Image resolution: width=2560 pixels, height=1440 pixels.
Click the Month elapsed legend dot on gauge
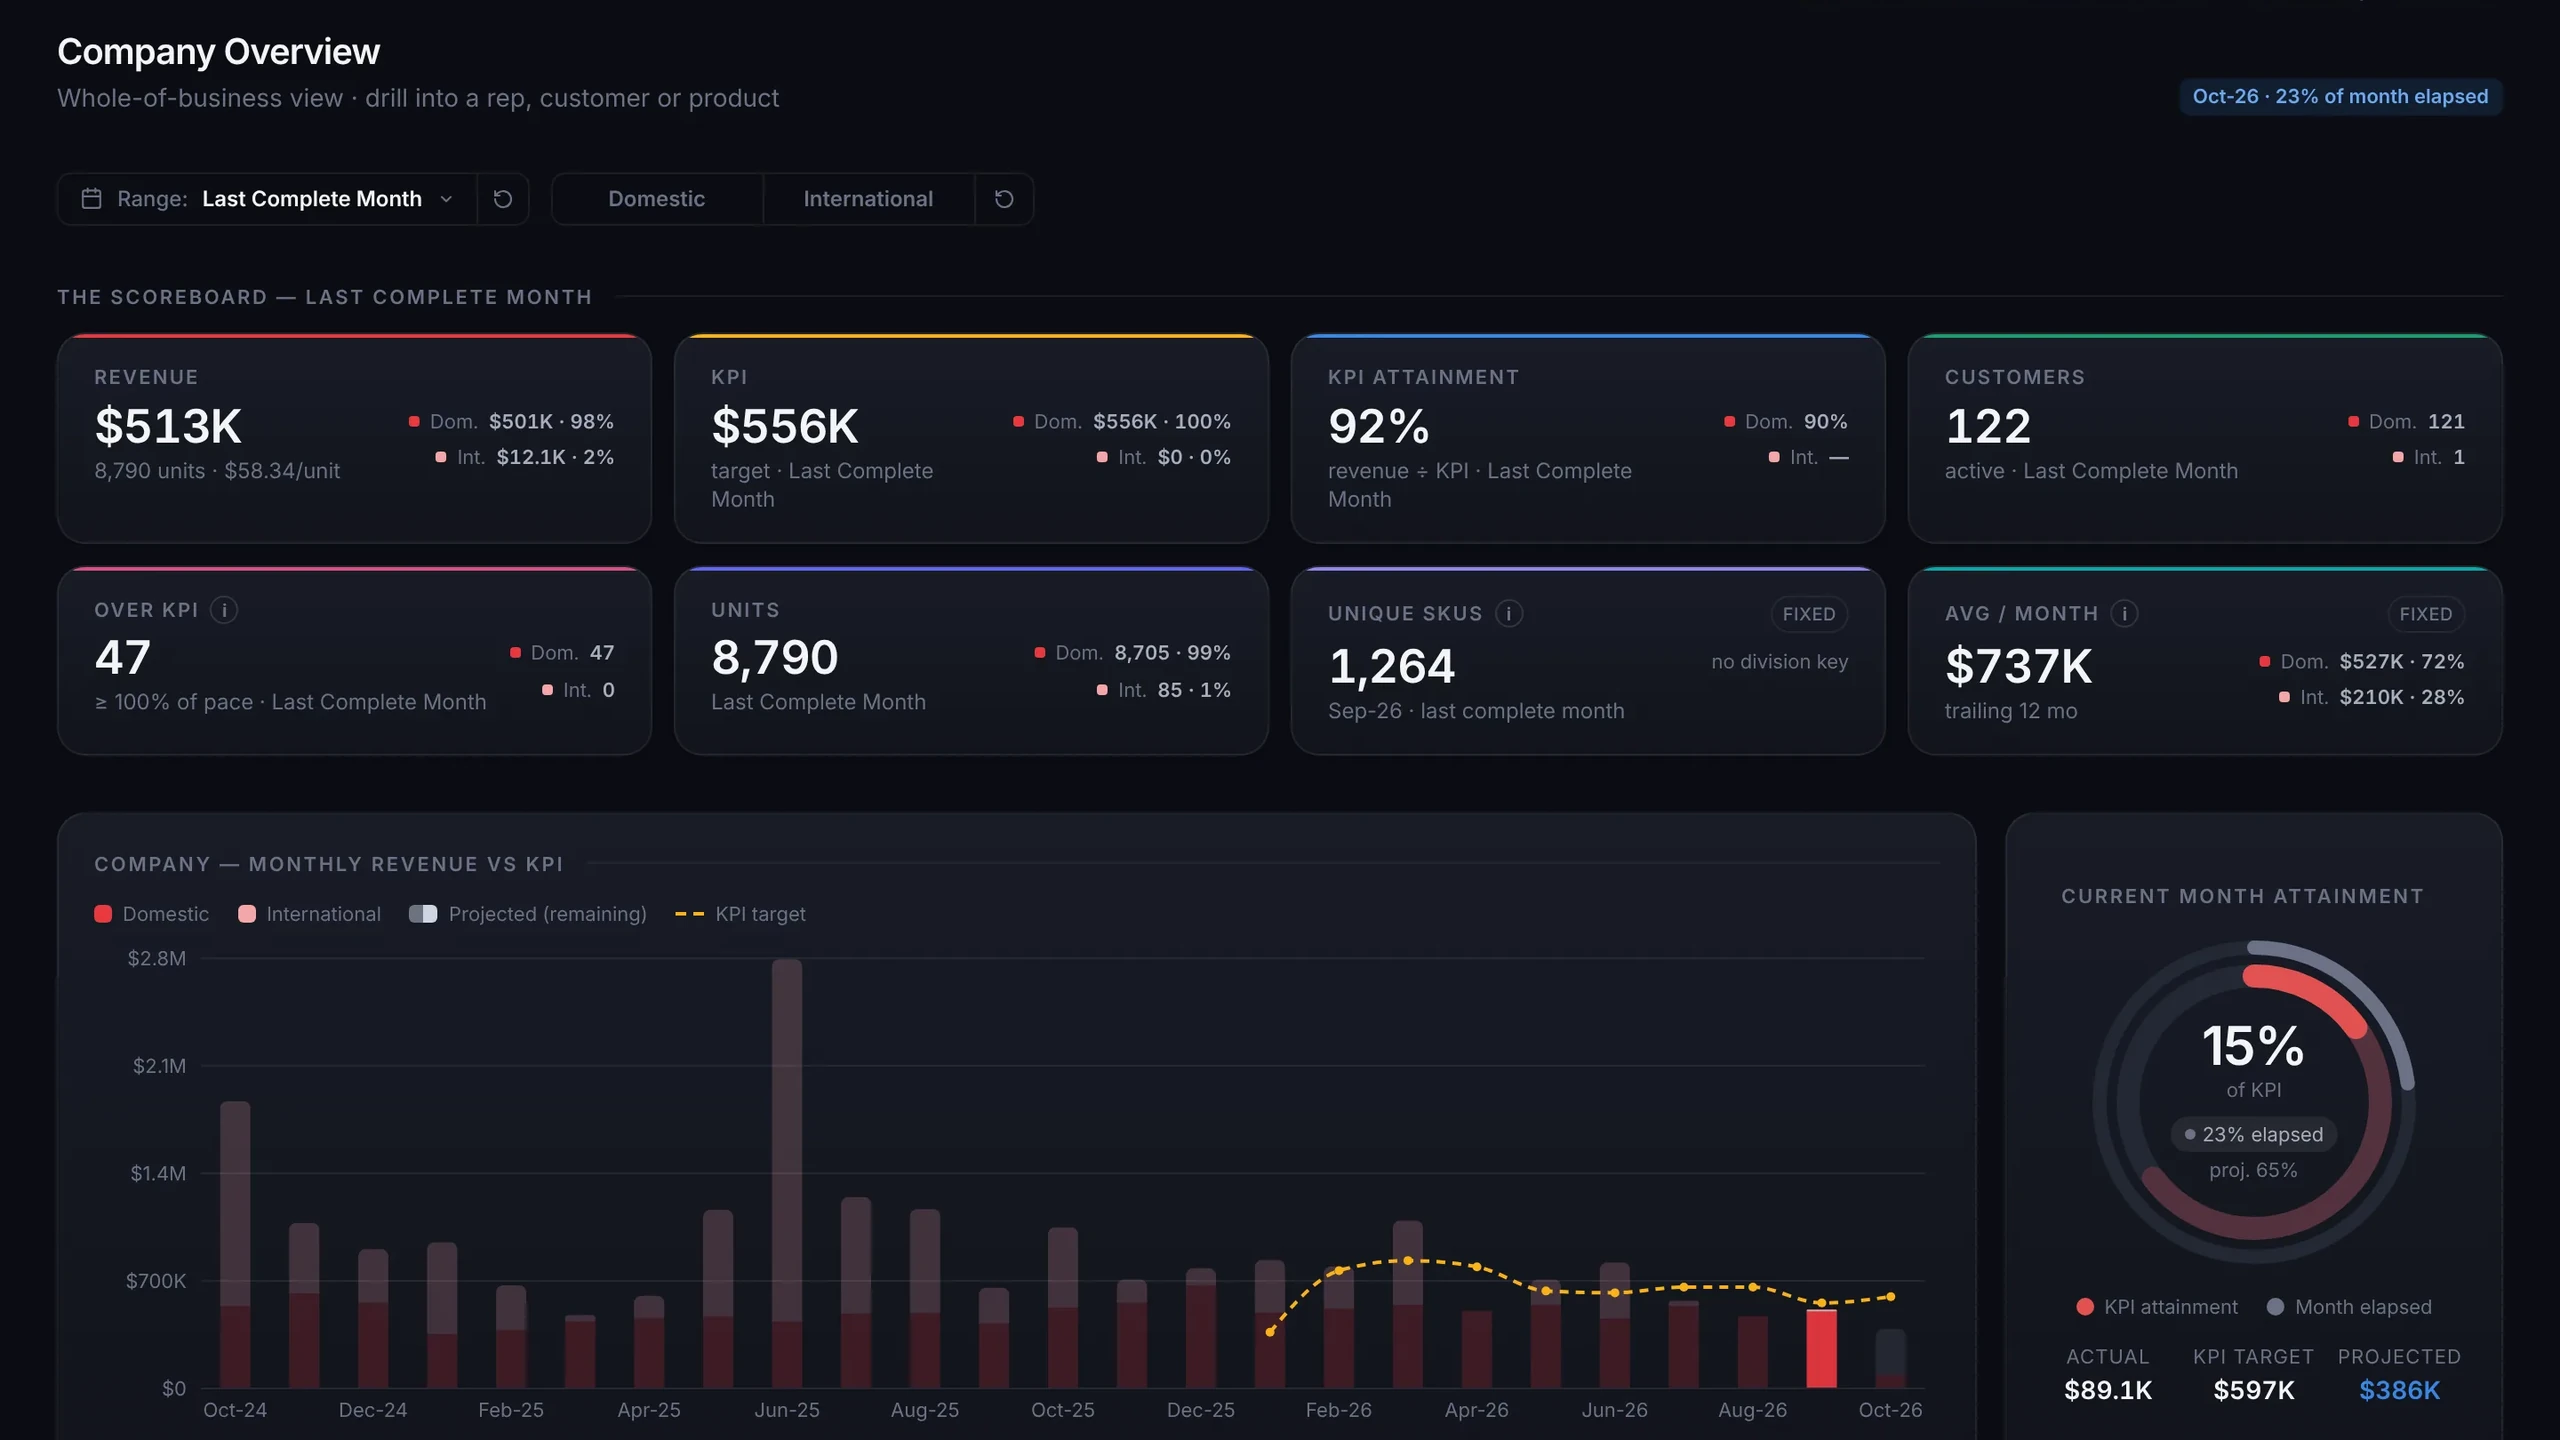pos(2275,1307)
